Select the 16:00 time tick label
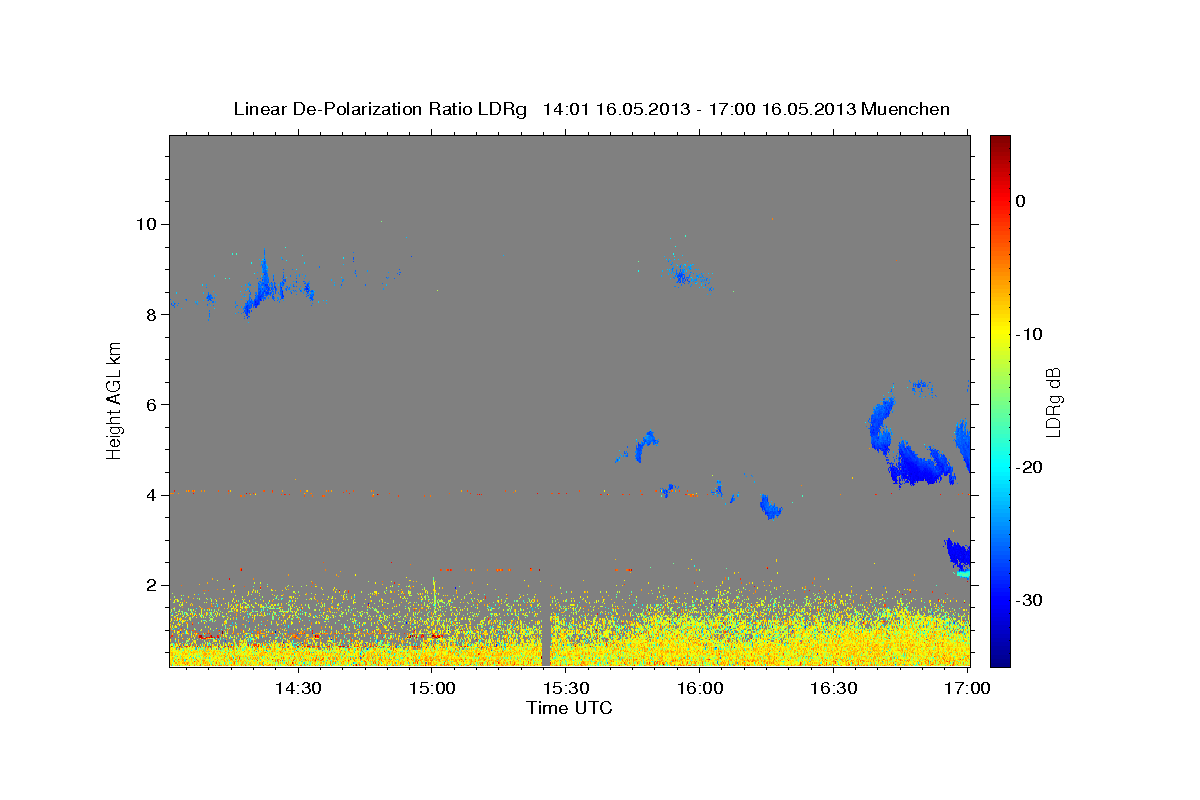The height and width of the screenshot is (800, 1200). coord(699,688)
